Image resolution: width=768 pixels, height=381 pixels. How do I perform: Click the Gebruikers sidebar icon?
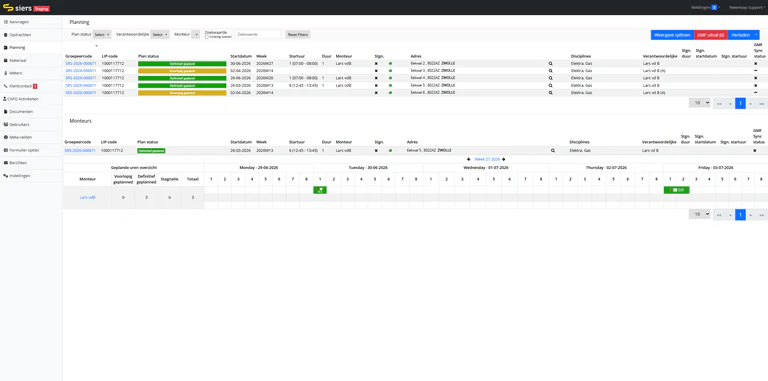(5, 124)
